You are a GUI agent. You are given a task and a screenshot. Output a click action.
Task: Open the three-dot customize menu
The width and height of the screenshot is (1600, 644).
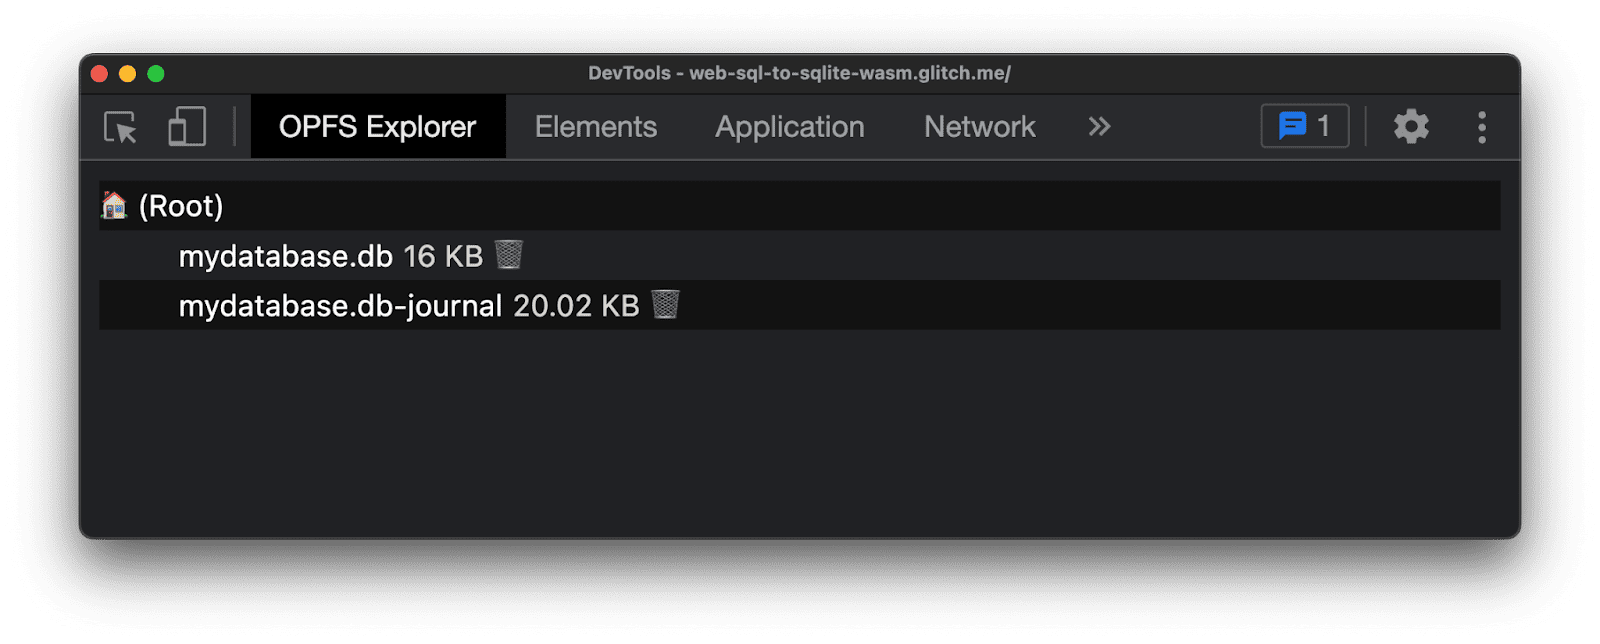click(1482, 126)
